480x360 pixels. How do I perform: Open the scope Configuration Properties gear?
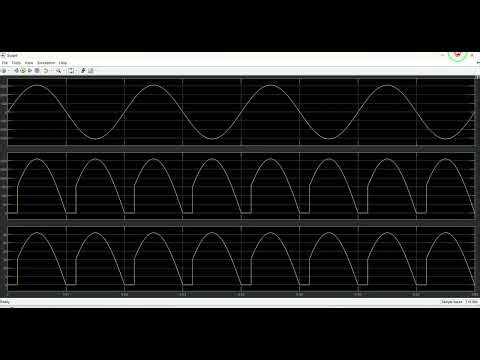4,70
